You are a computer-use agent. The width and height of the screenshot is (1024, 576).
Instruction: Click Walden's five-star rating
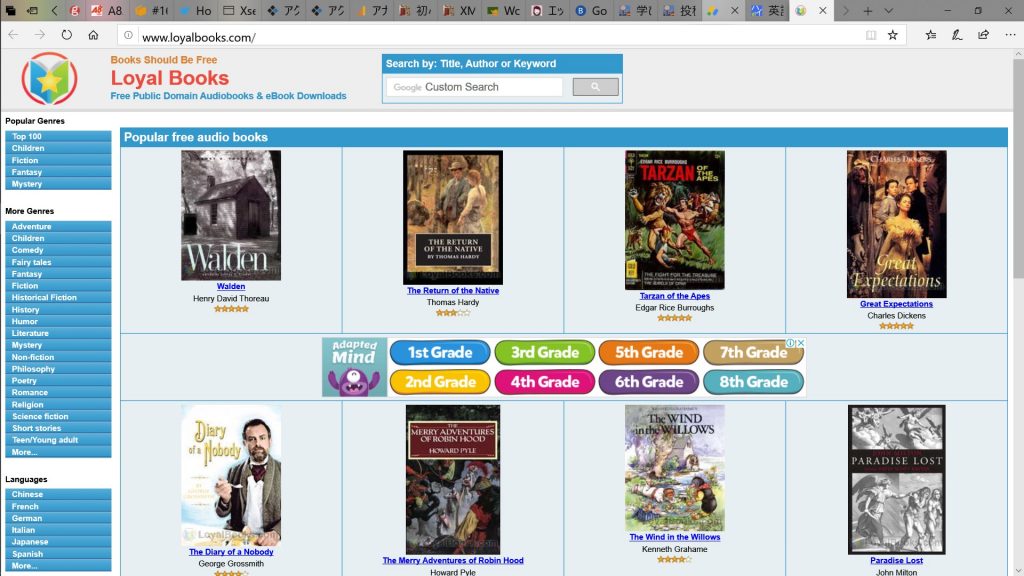(231, 309)
